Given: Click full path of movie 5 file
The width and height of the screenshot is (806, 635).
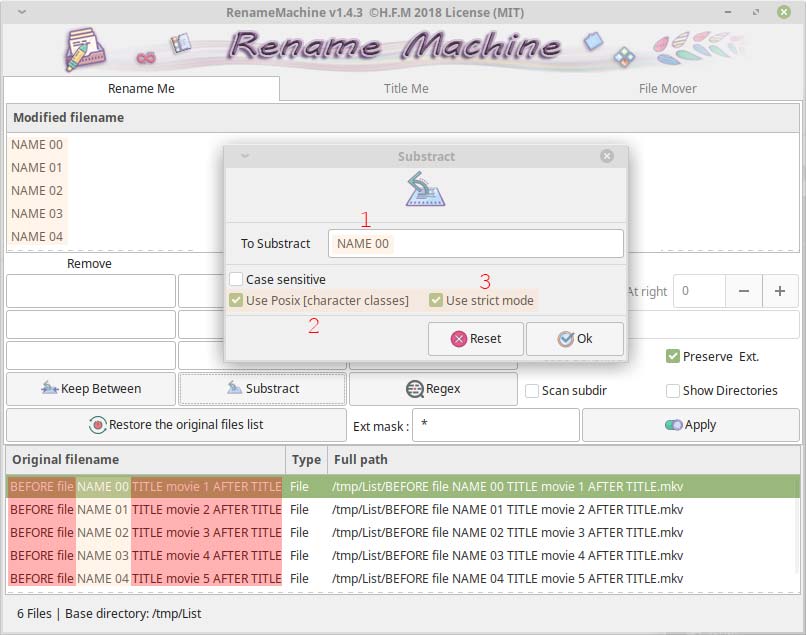Looking at the screenshot, I should [x=507, y=578].
